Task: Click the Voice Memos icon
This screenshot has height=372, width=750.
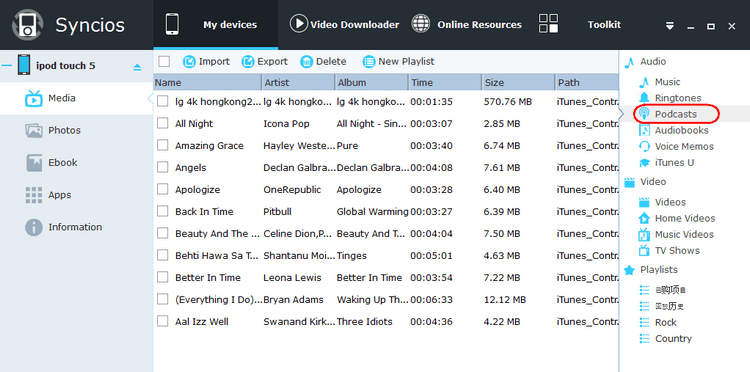Action: tap(644, 146)
